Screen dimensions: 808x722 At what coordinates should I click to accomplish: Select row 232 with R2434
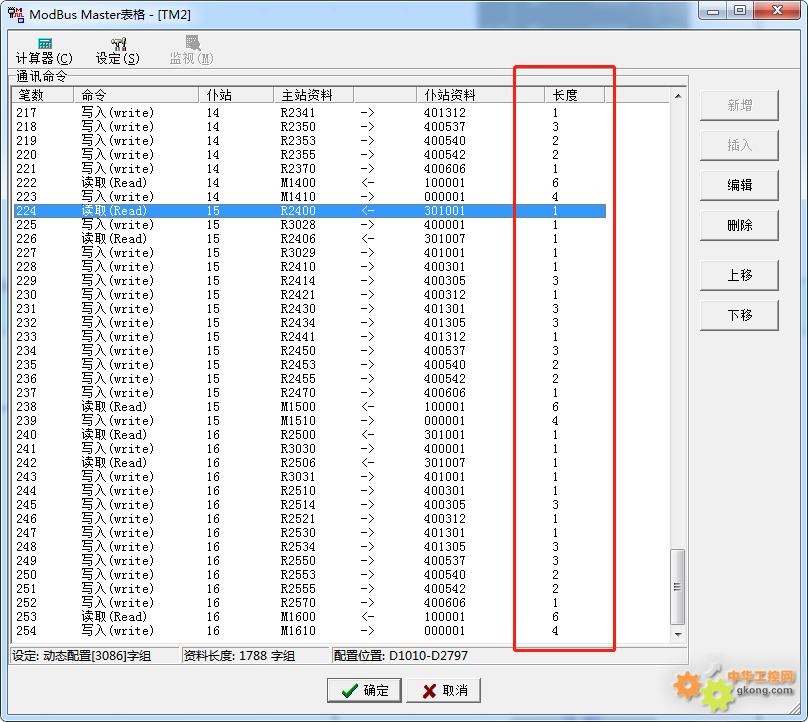click(x=309, y=323)
